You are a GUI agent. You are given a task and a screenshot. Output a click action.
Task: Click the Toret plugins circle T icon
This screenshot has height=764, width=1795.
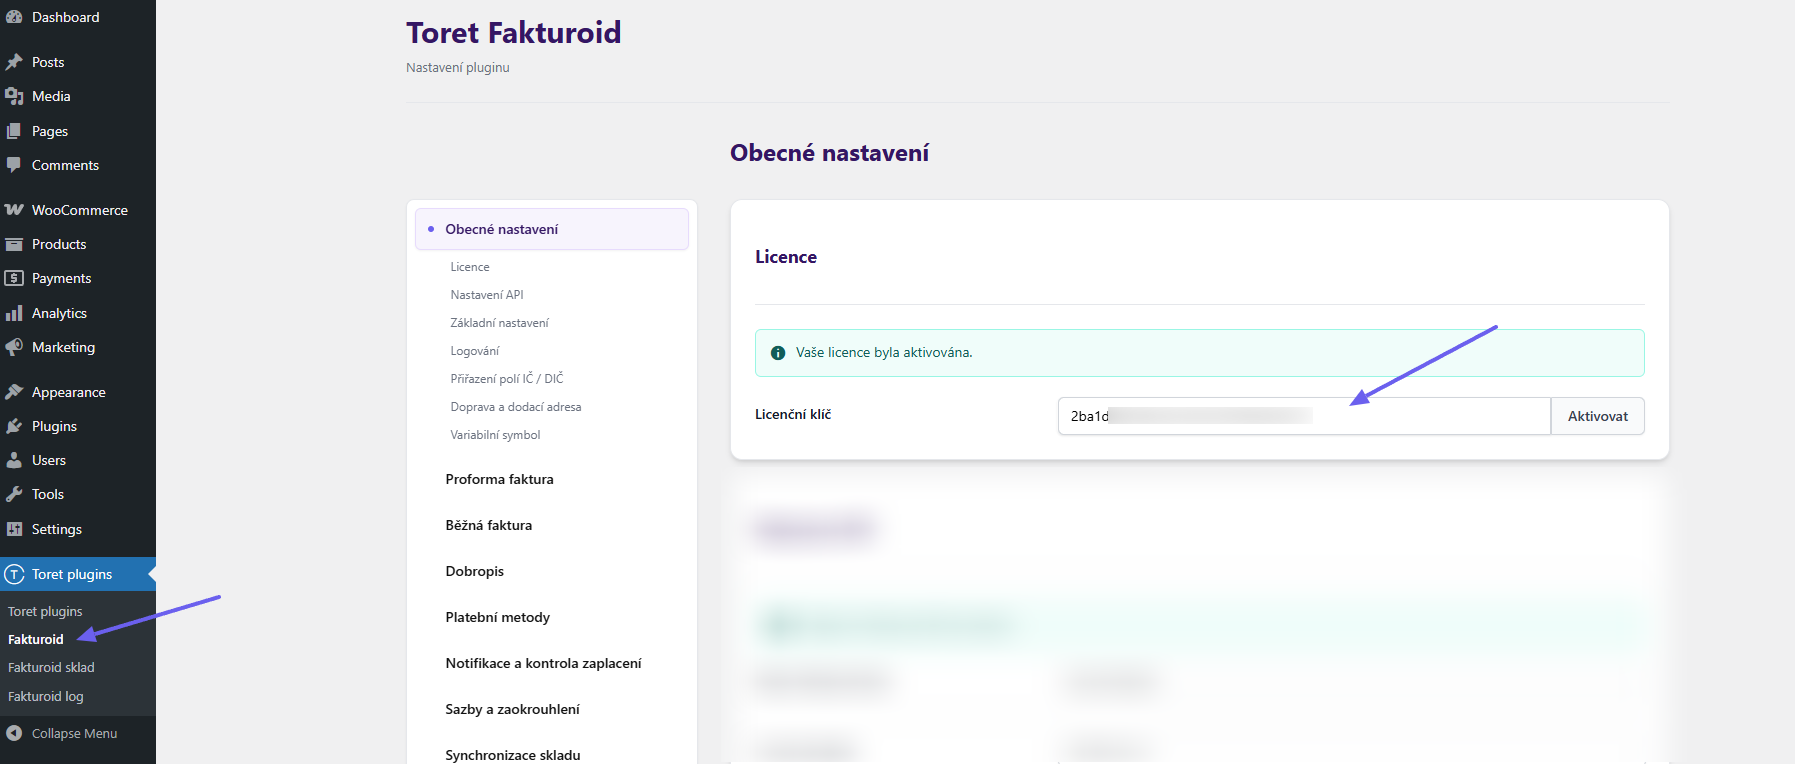[x=14, y=574]
